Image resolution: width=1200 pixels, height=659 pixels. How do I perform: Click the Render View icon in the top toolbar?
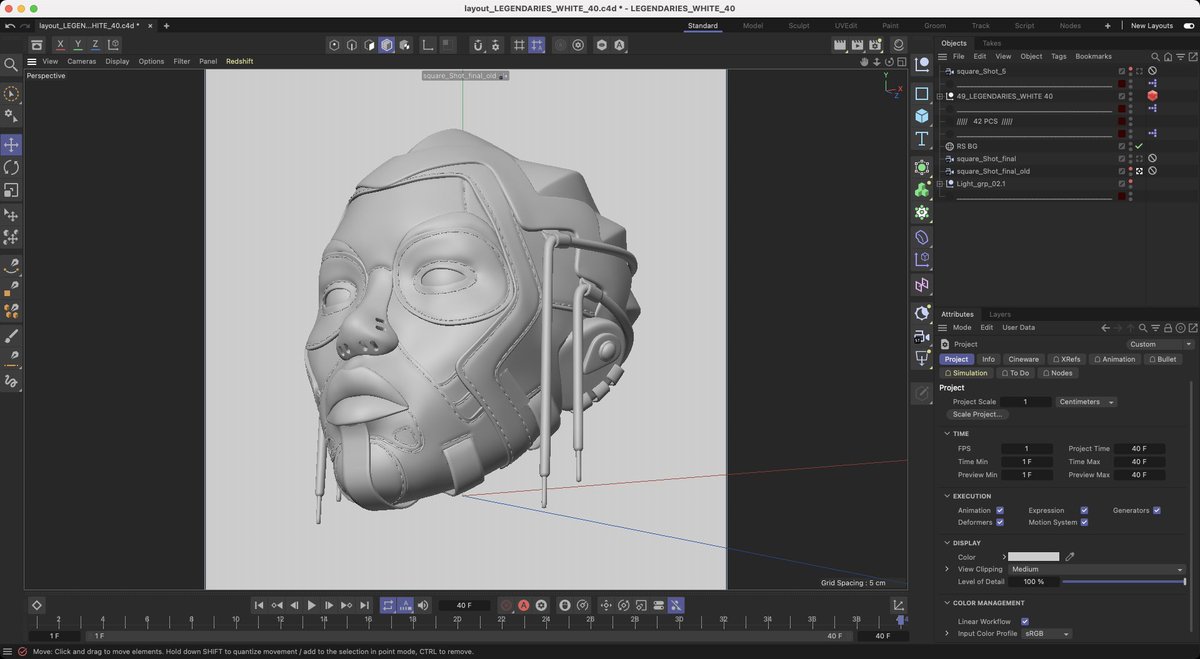point(840,45)
